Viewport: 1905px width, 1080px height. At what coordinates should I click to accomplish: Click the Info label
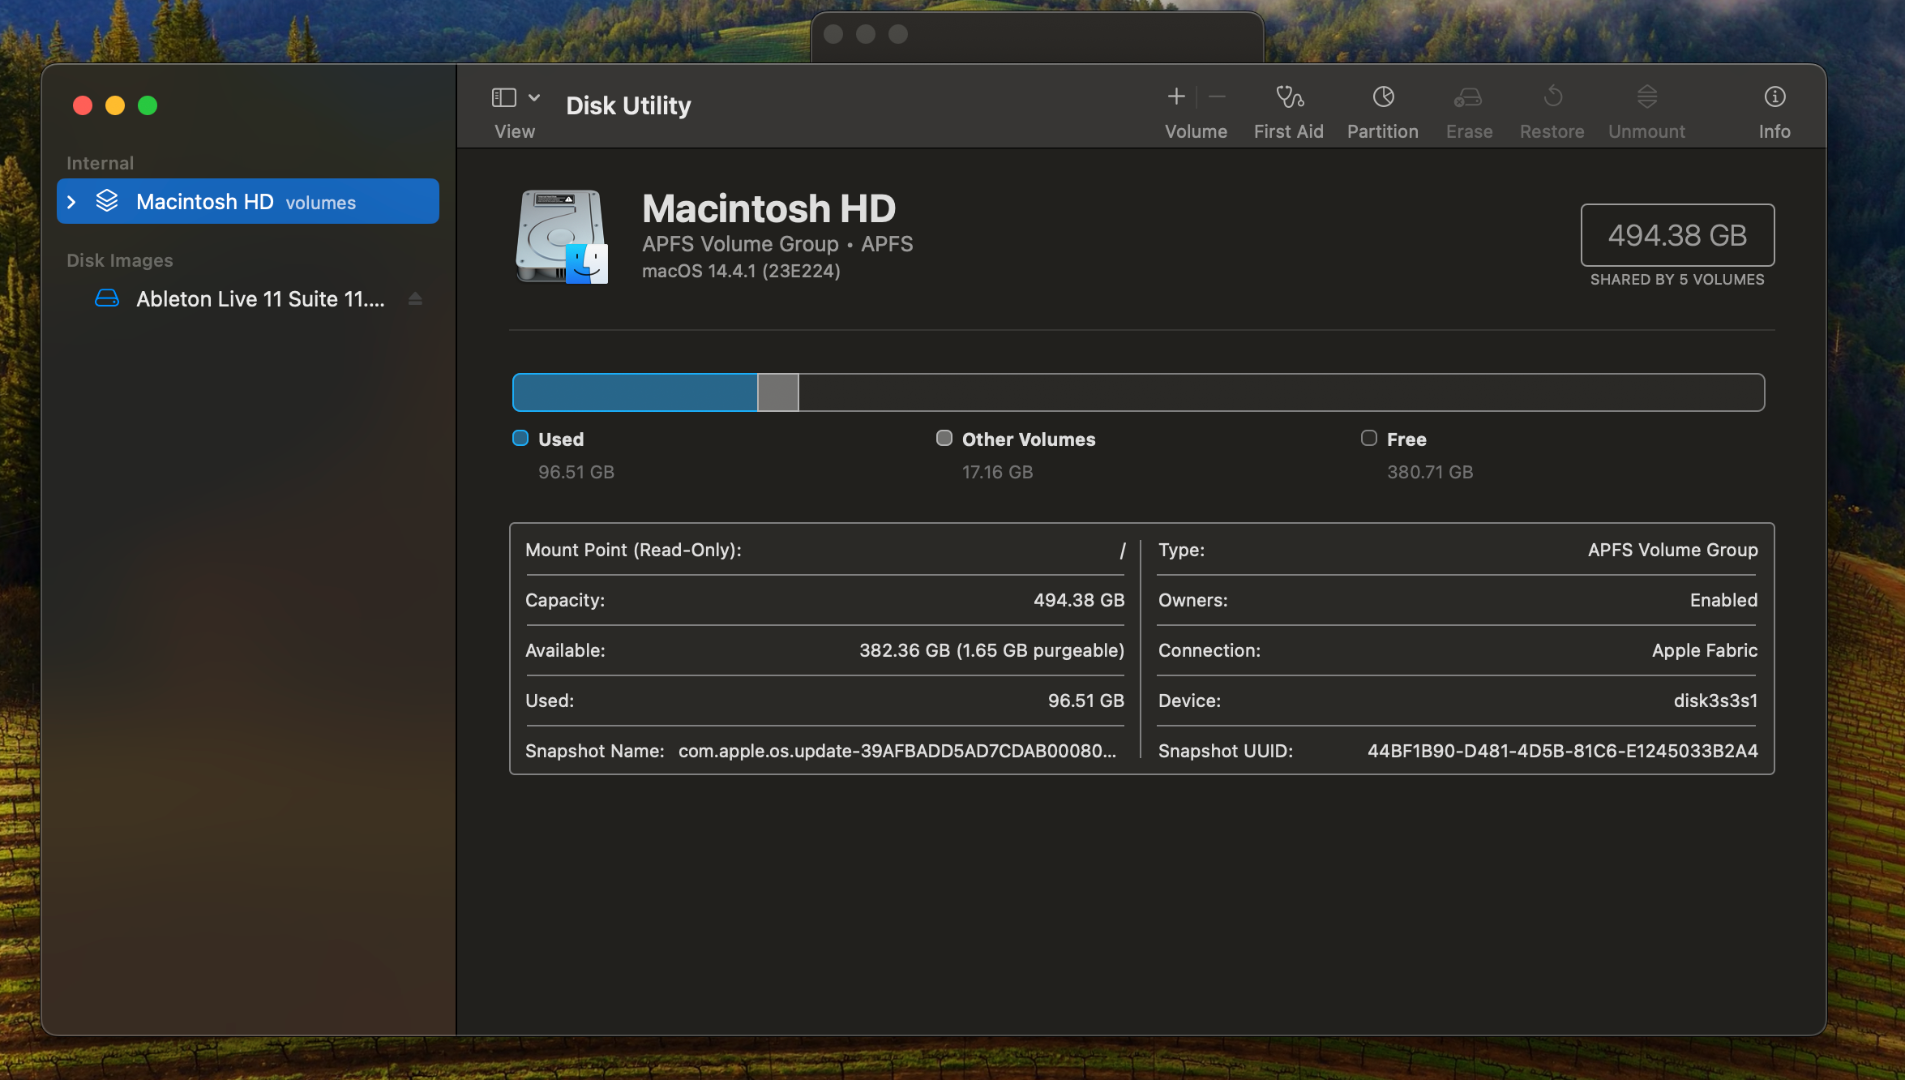pos(1775,132)
